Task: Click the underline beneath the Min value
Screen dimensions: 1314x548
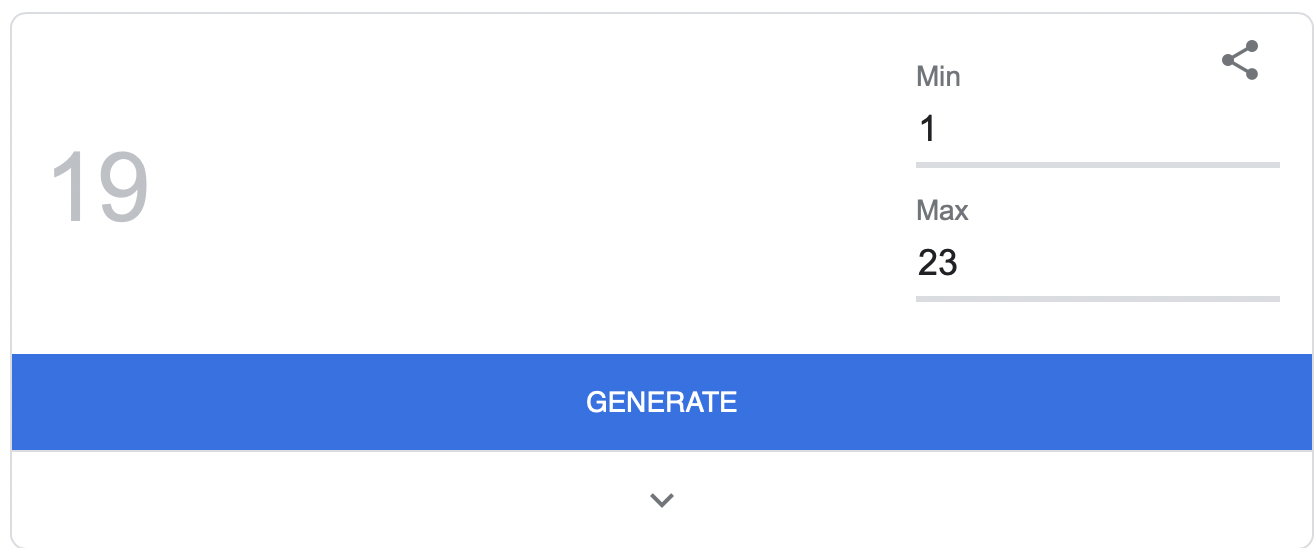Action: tap(1097, 164)
